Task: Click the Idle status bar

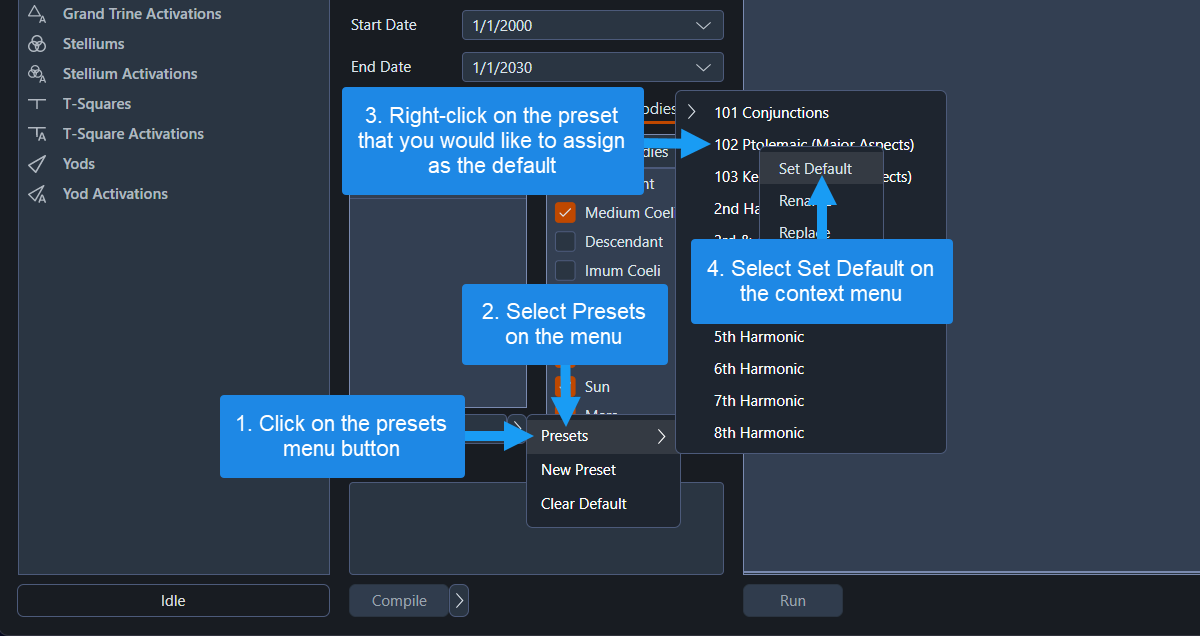Action: [x=173, y=600]
